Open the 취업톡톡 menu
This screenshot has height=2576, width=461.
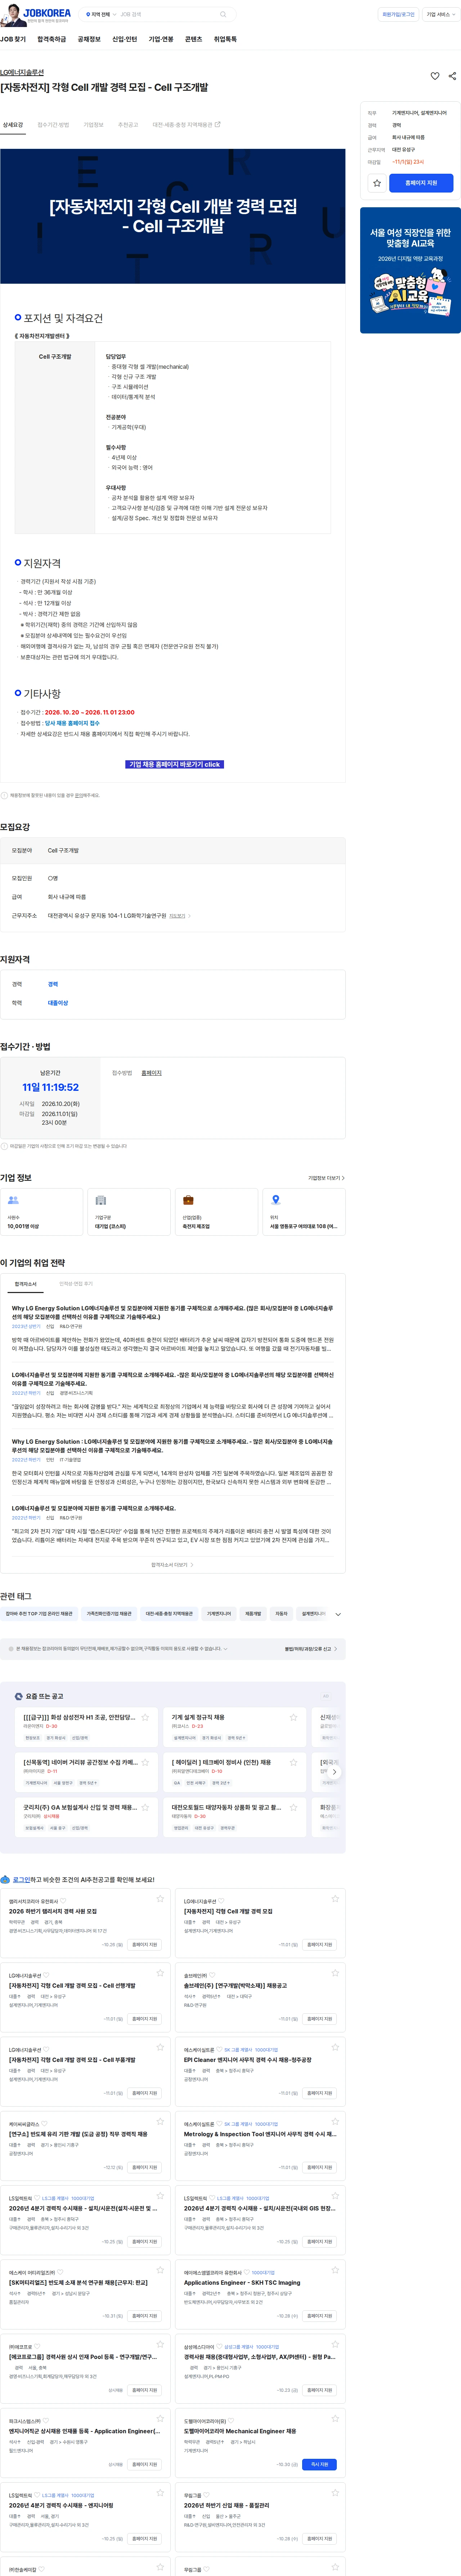click(225, 39)
